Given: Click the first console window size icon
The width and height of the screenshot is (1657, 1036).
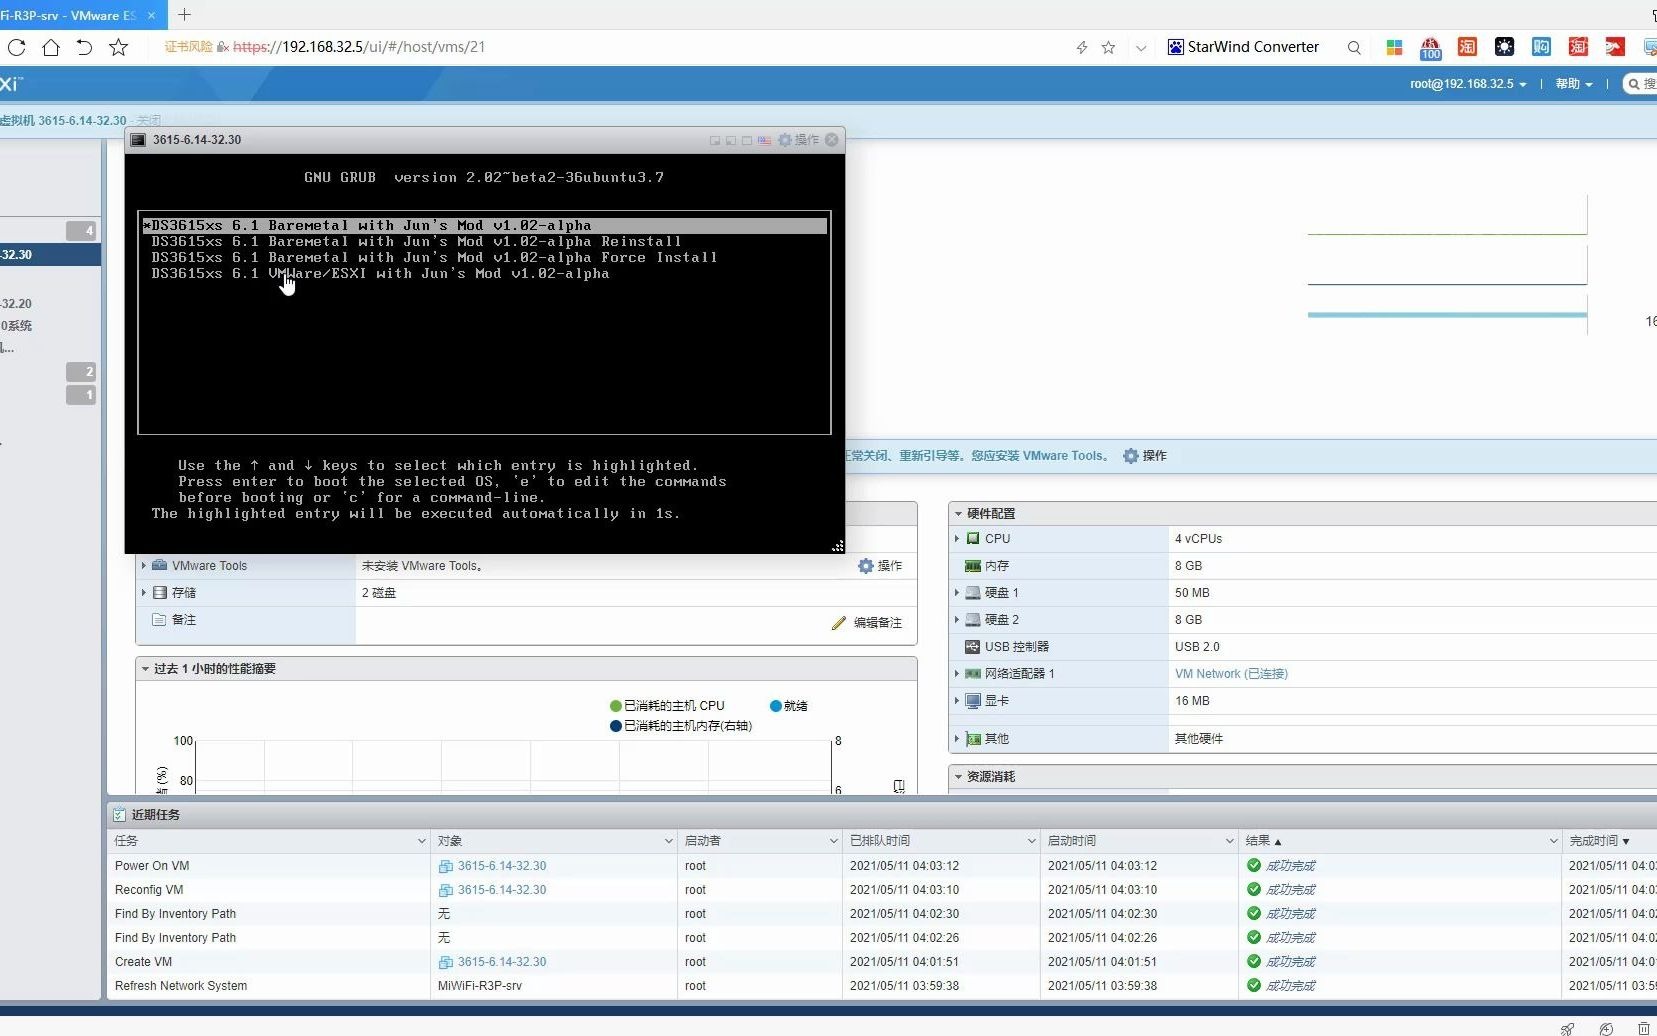Looking at the screenshot, I should 715,140.
